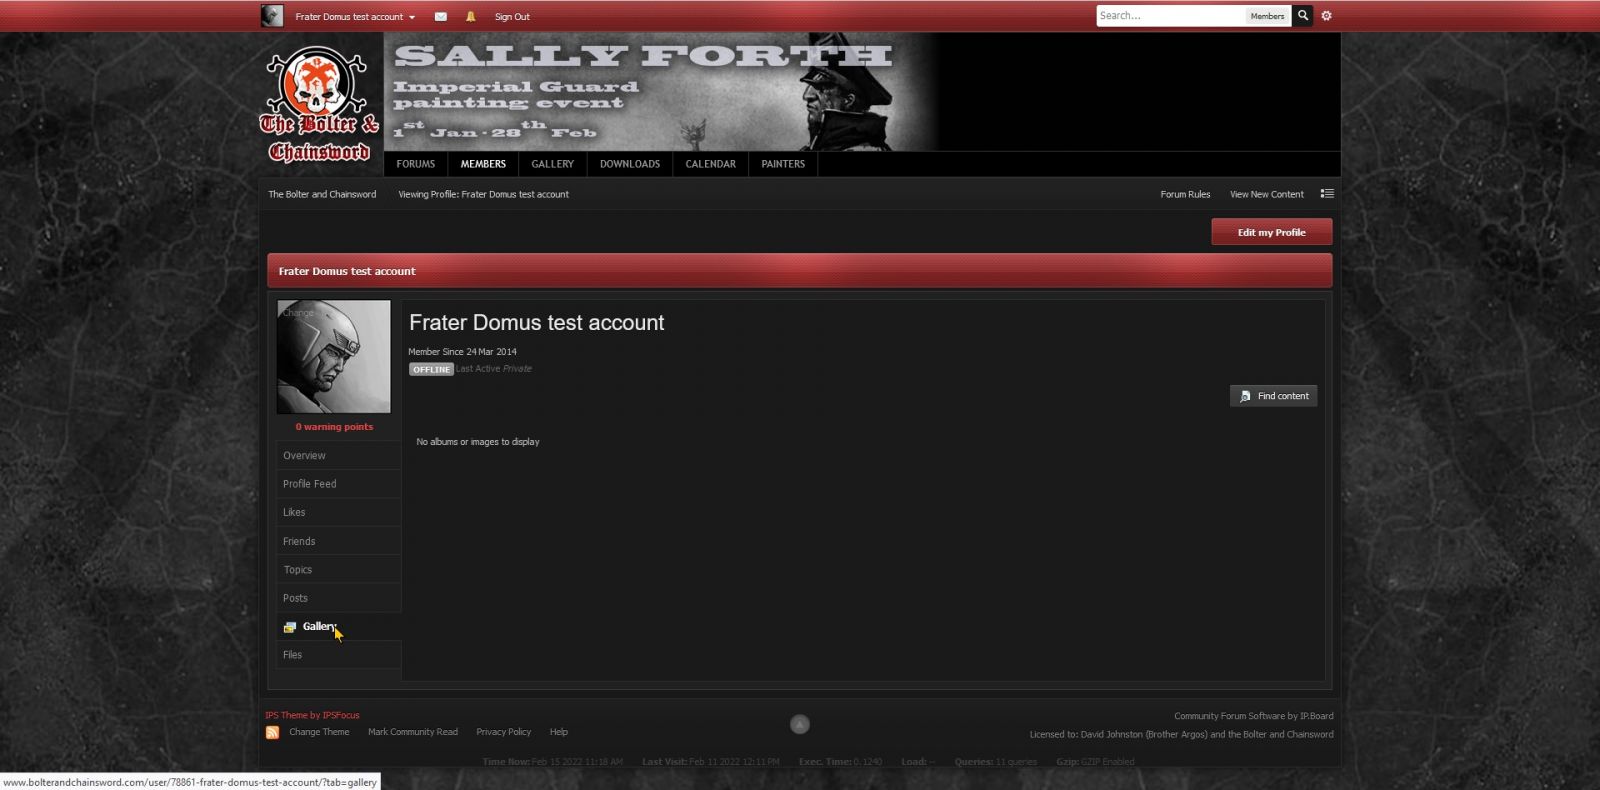Click the scroll-to-top arrow icon
The width and height of the screenshot is (1600, 790).
799,724
